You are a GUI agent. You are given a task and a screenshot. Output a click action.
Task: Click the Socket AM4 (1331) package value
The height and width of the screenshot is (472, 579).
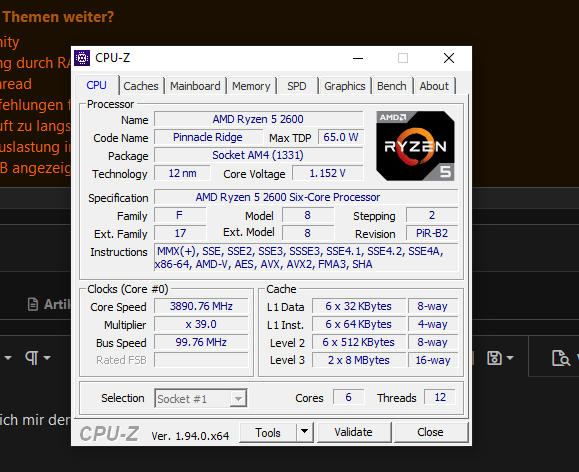258,155
